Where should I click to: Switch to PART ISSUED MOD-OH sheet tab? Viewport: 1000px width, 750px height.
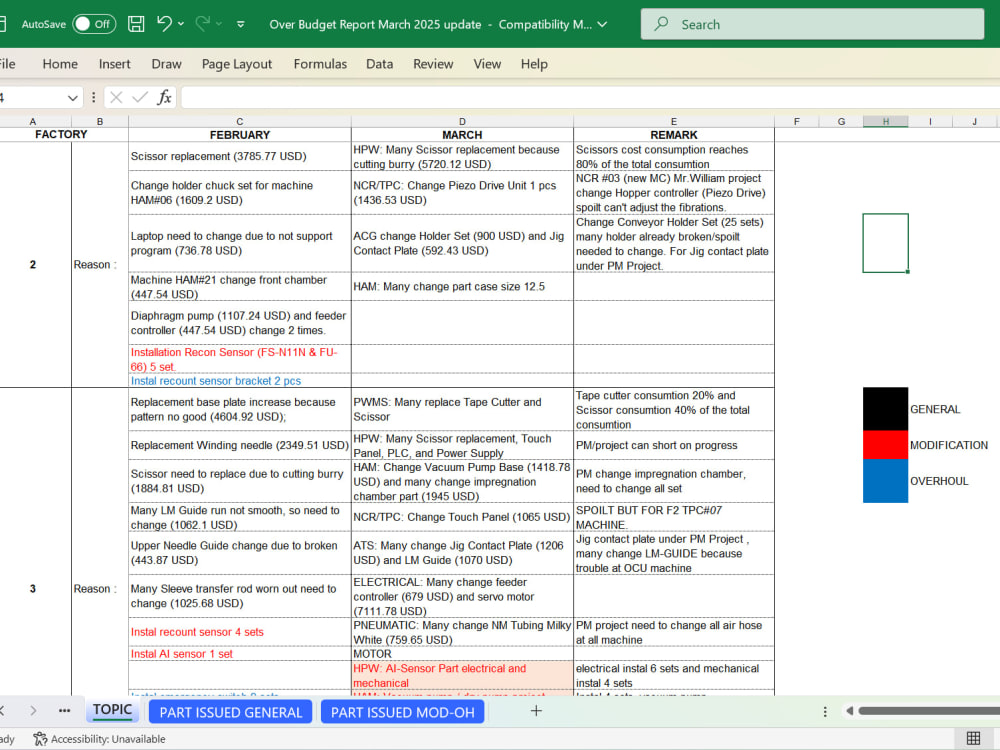tap(402, 712)
